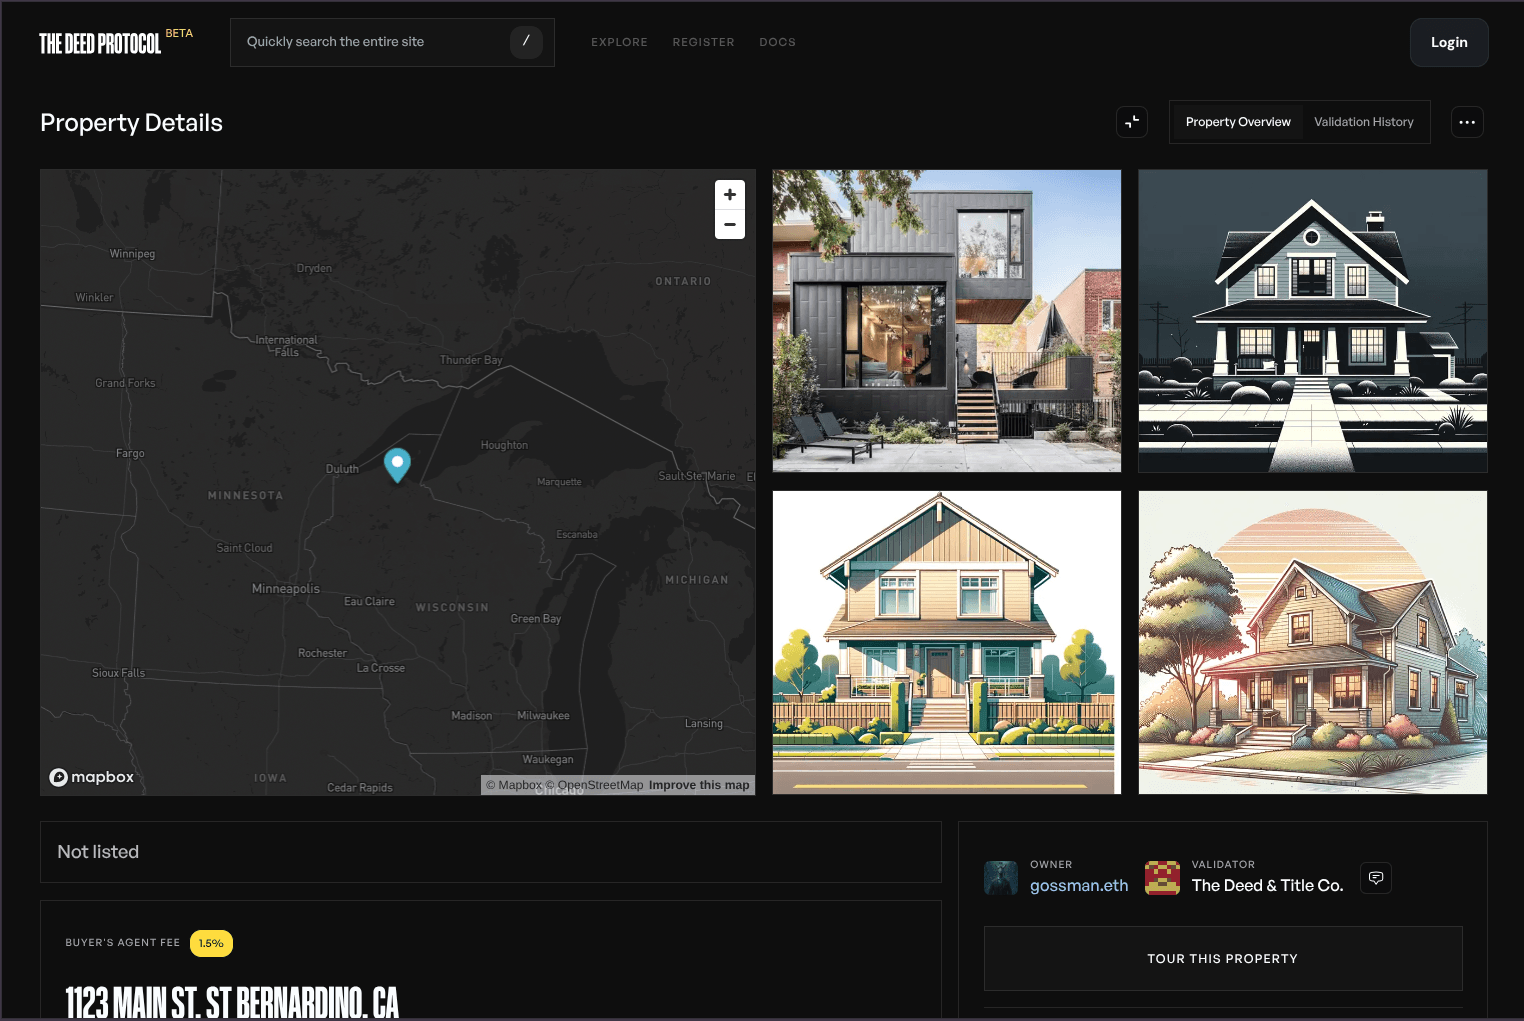
Task: Click the gossman.eth owner avatar
Action: point(1001,878)
